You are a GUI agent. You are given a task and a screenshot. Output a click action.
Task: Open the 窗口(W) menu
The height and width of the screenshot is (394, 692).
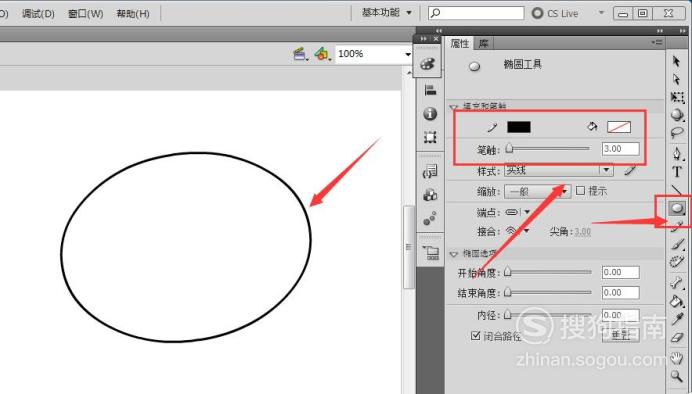coord(86,14)
